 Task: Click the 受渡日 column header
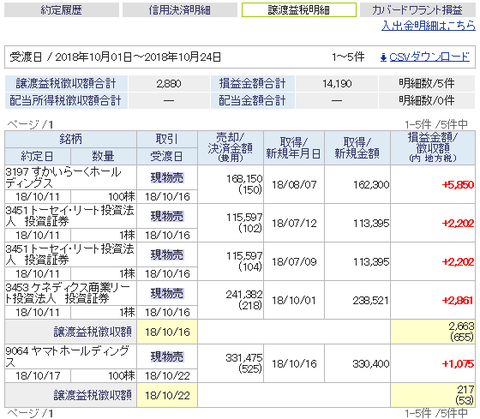[x=167, y=156]
